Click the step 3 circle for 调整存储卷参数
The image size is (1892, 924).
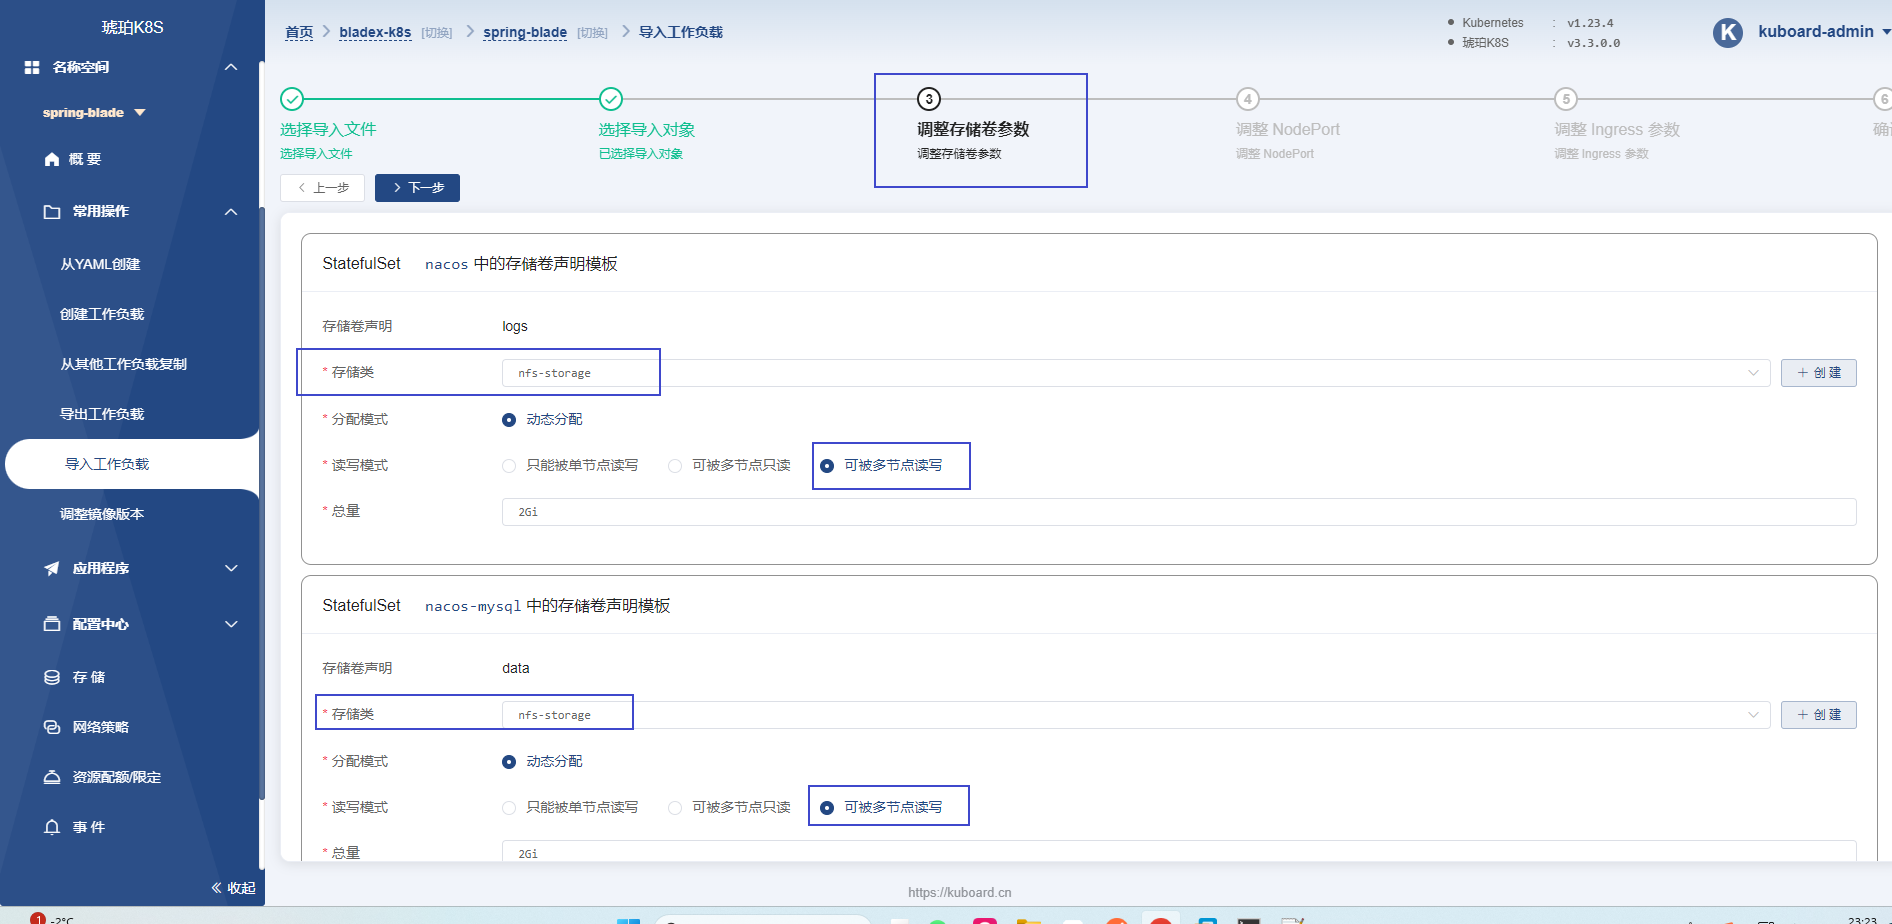929,99
